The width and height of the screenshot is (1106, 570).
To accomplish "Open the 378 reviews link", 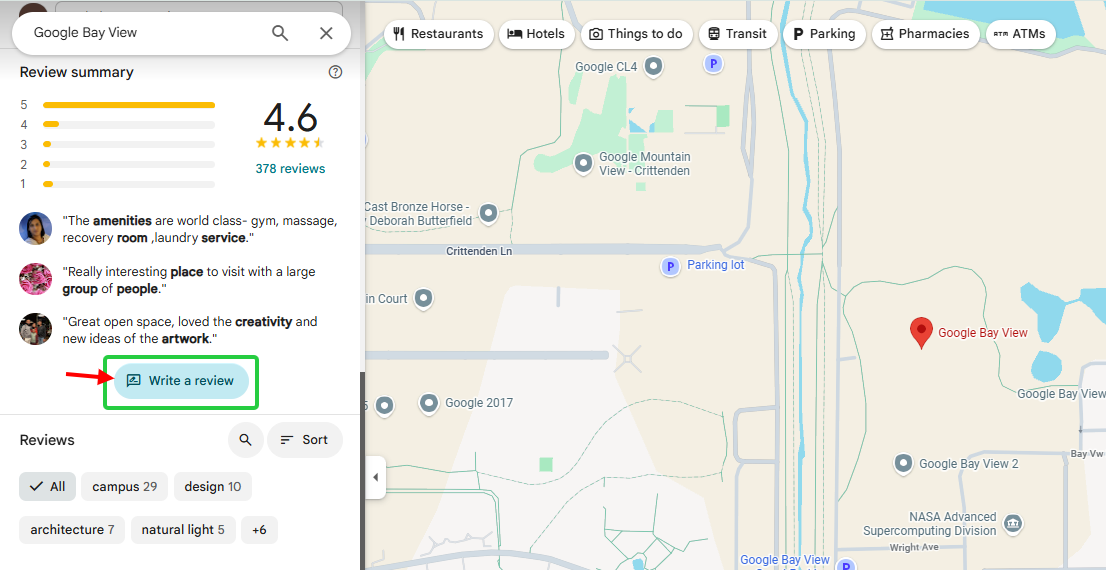I will (x=290, y=169).
